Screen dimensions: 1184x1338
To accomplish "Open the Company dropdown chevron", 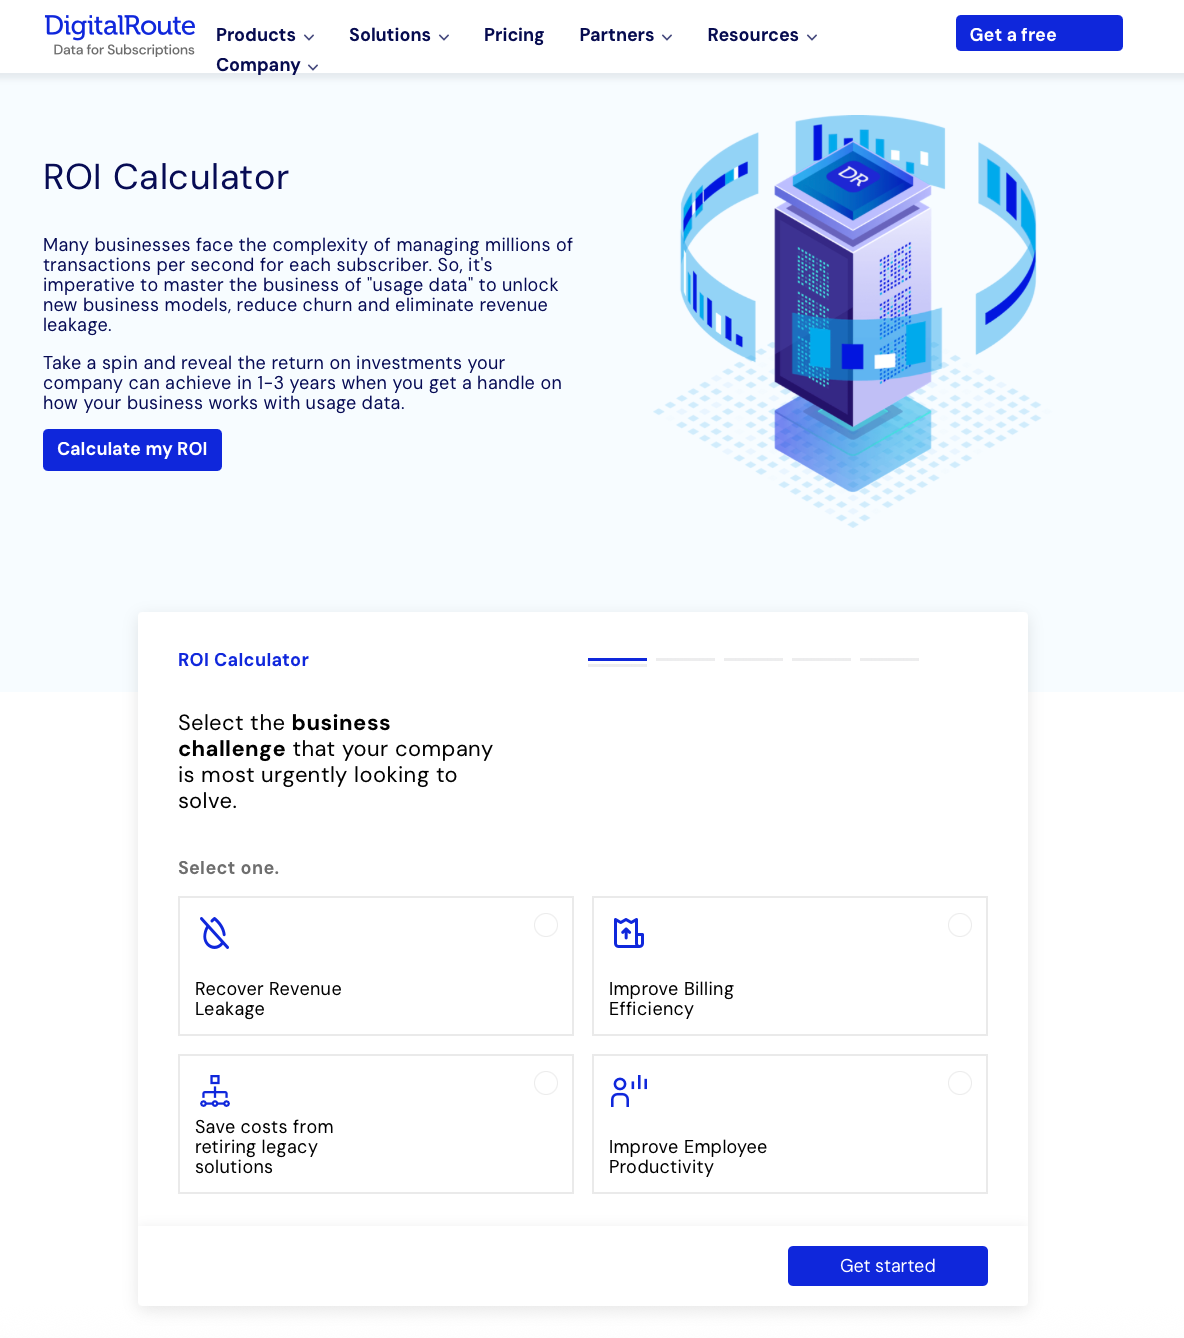I will (x=313, y=67).
